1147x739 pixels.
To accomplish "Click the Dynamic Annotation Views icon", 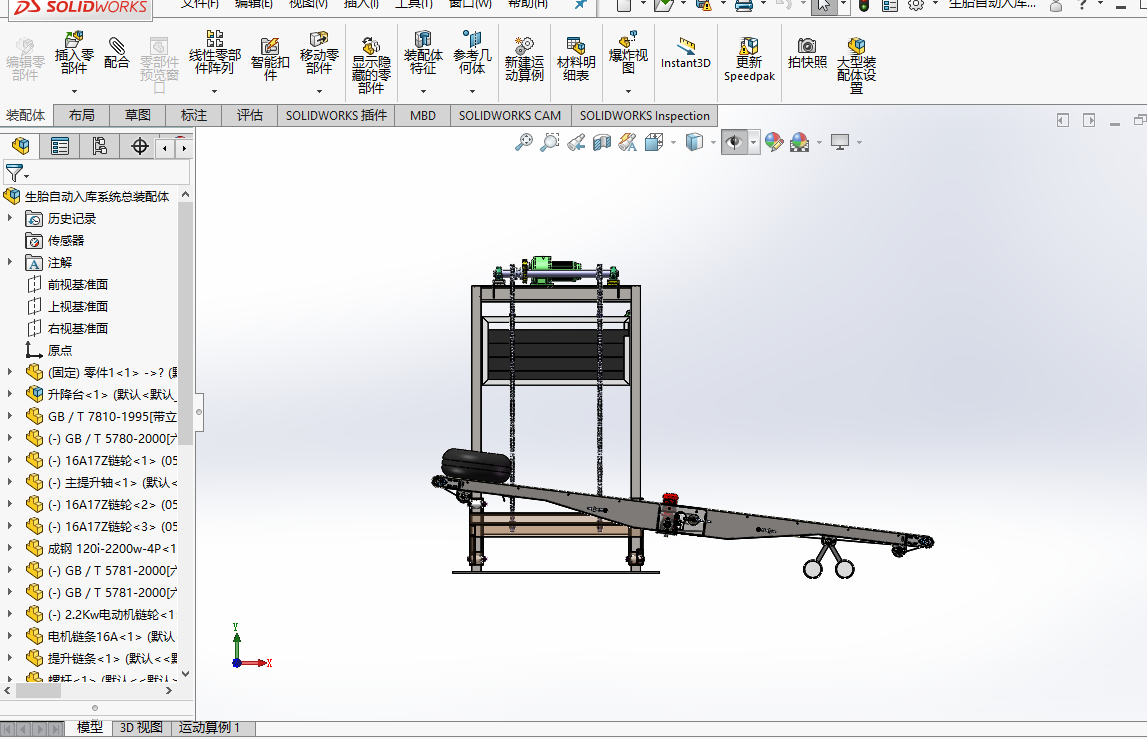I will 628,142.
